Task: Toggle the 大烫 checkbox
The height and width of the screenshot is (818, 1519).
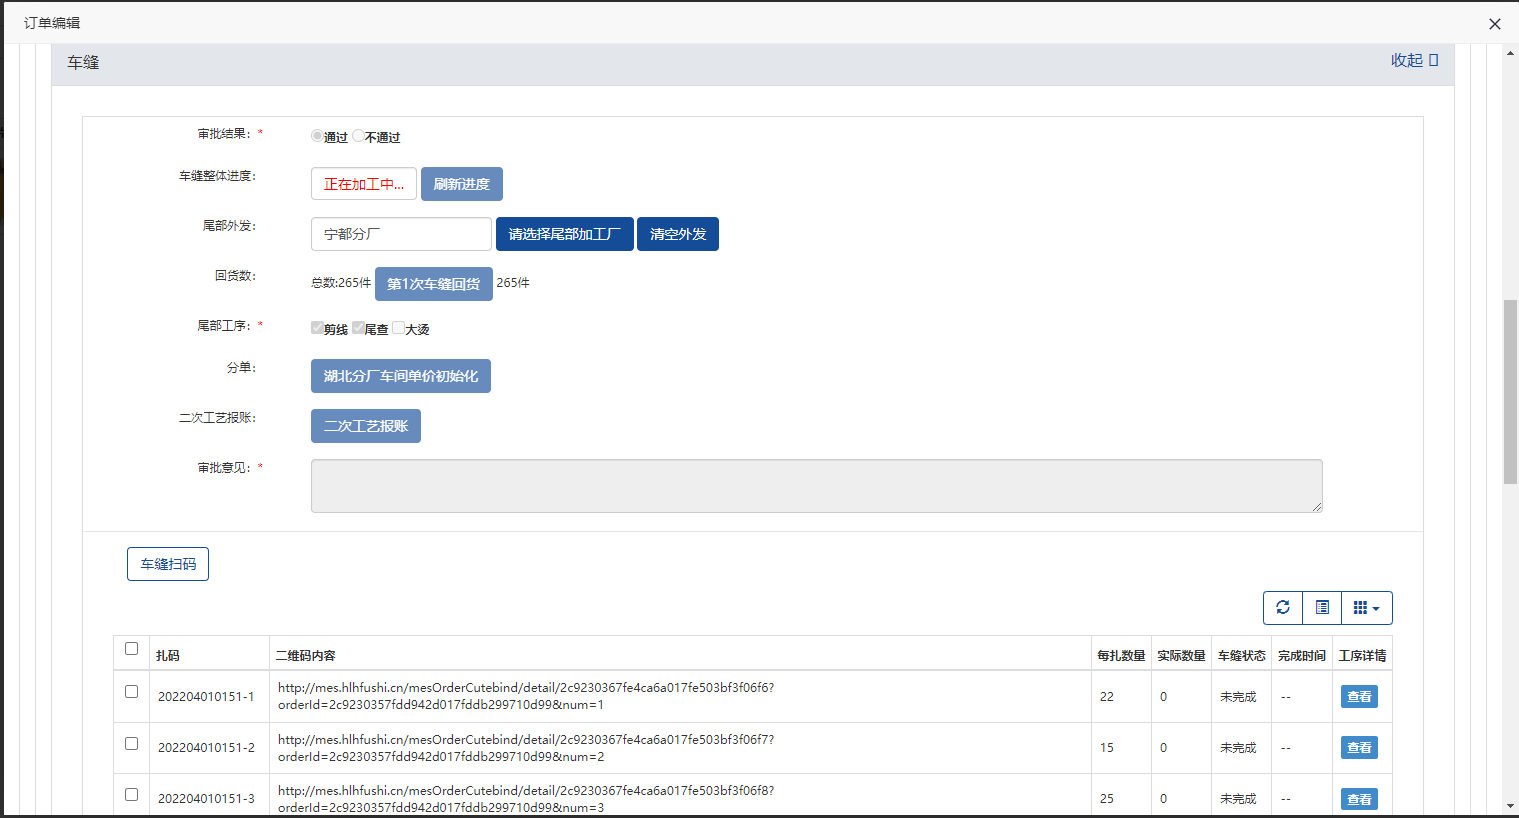Action: pyautogui.click(x=398, y=328)
